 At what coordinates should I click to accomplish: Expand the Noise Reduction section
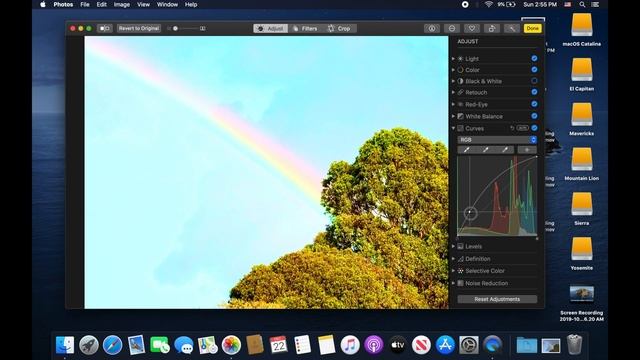coord(453,283)
